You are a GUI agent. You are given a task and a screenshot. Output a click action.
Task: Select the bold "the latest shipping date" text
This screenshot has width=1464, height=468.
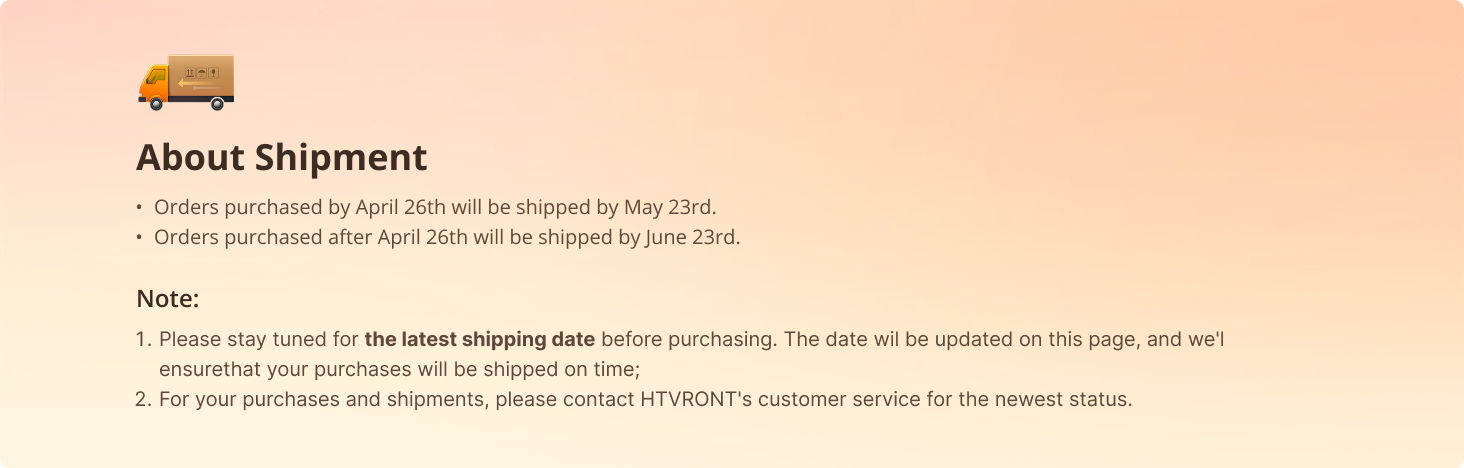tap(480, 339)
